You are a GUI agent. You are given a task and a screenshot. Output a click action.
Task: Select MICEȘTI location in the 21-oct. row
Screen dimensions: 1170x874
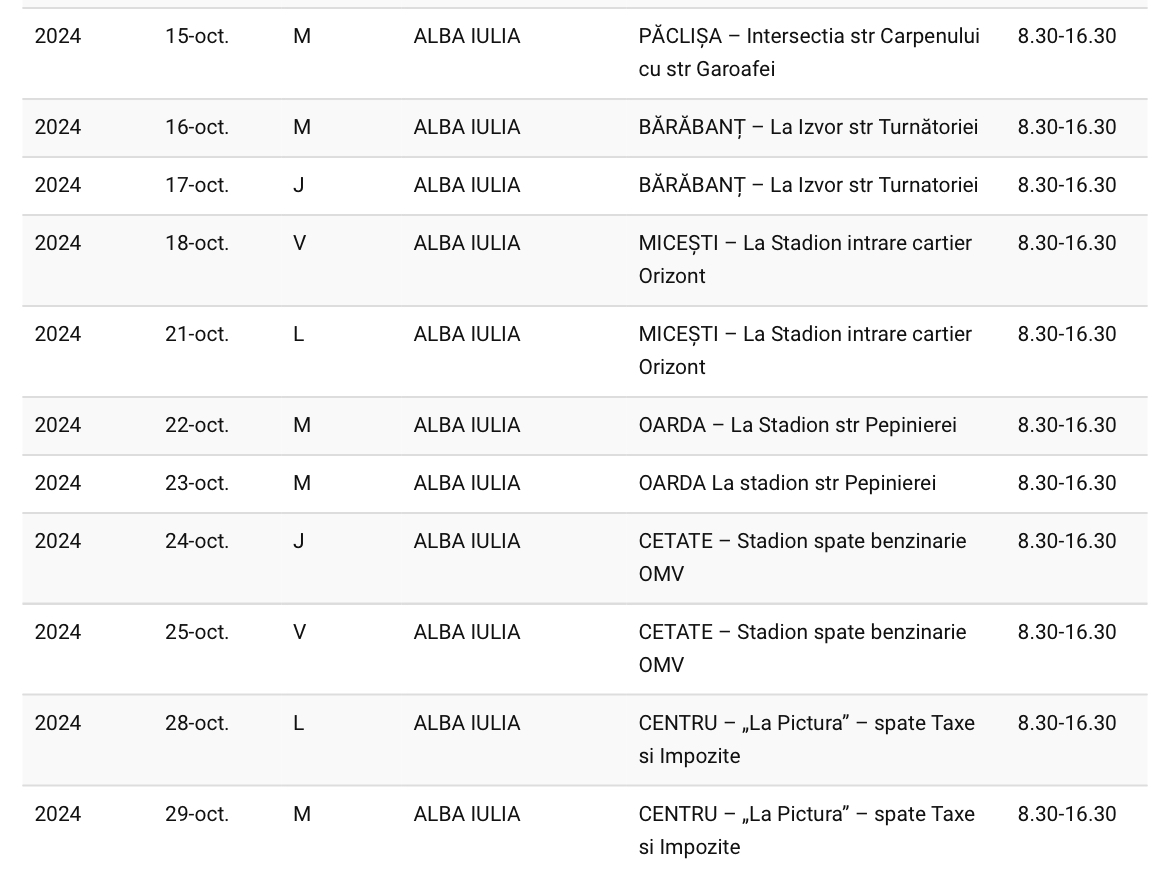click(x=805, y=351)
